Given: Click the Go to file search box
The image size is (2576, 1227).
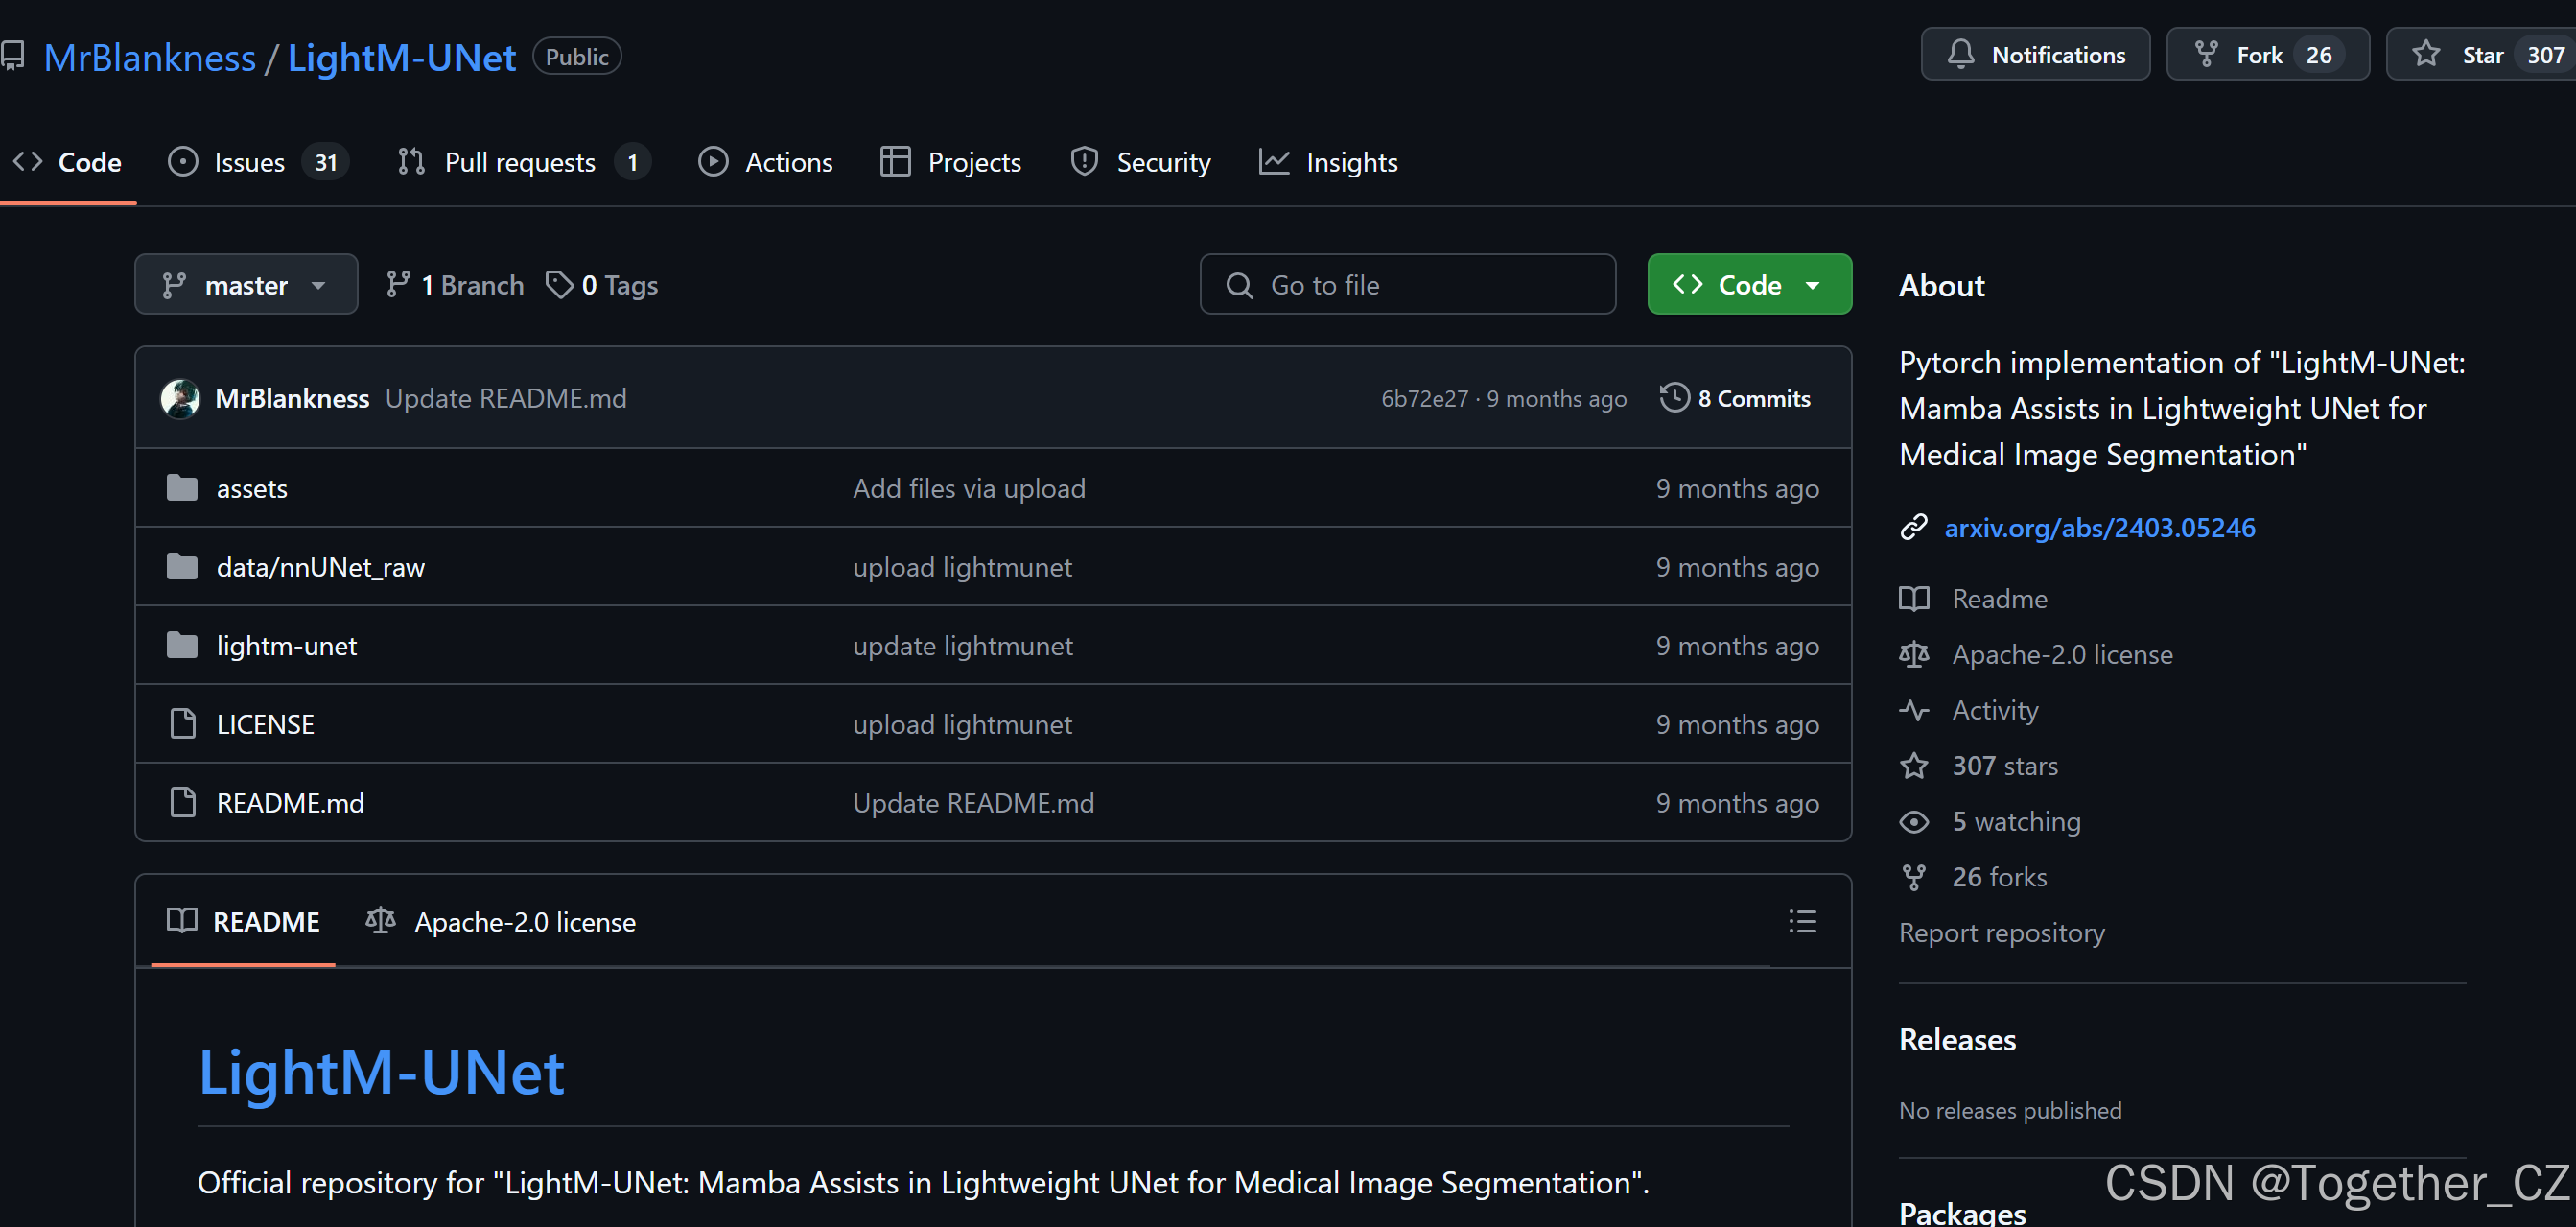Looking at the screenshot, I should (1407, 284).
